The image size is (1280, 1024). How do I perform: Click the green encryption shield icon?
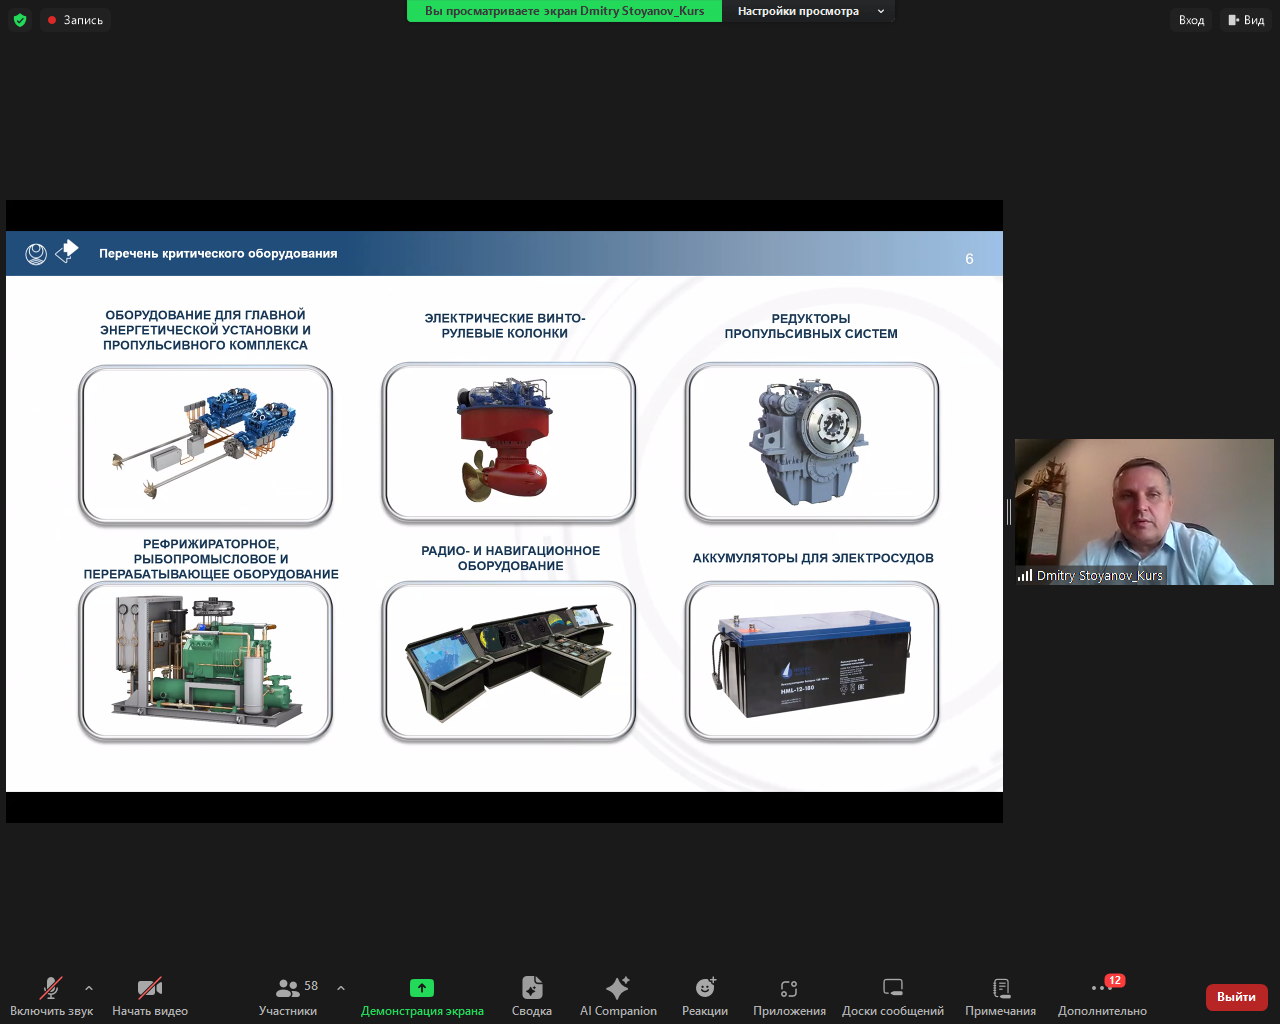click(20, 20)
